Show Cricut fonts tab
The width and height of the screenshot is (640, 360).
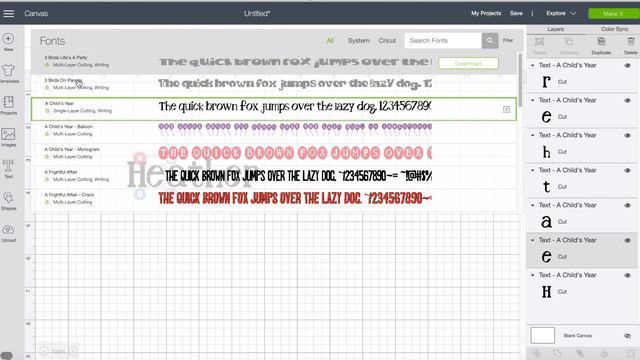pos(387,40)
